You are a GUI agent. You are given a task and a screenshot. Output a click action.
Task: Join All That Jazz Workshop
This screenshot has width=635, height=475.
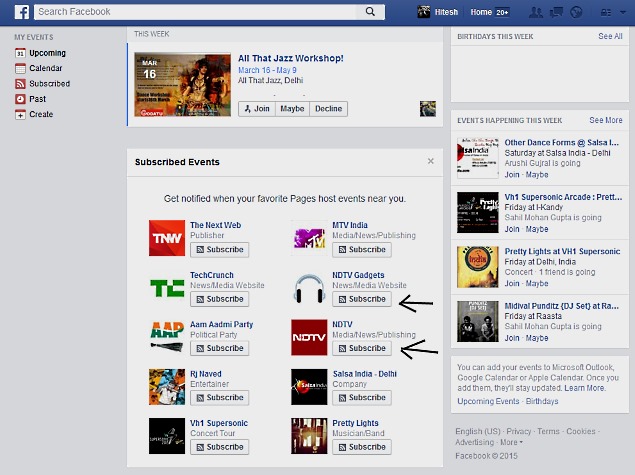257,109
